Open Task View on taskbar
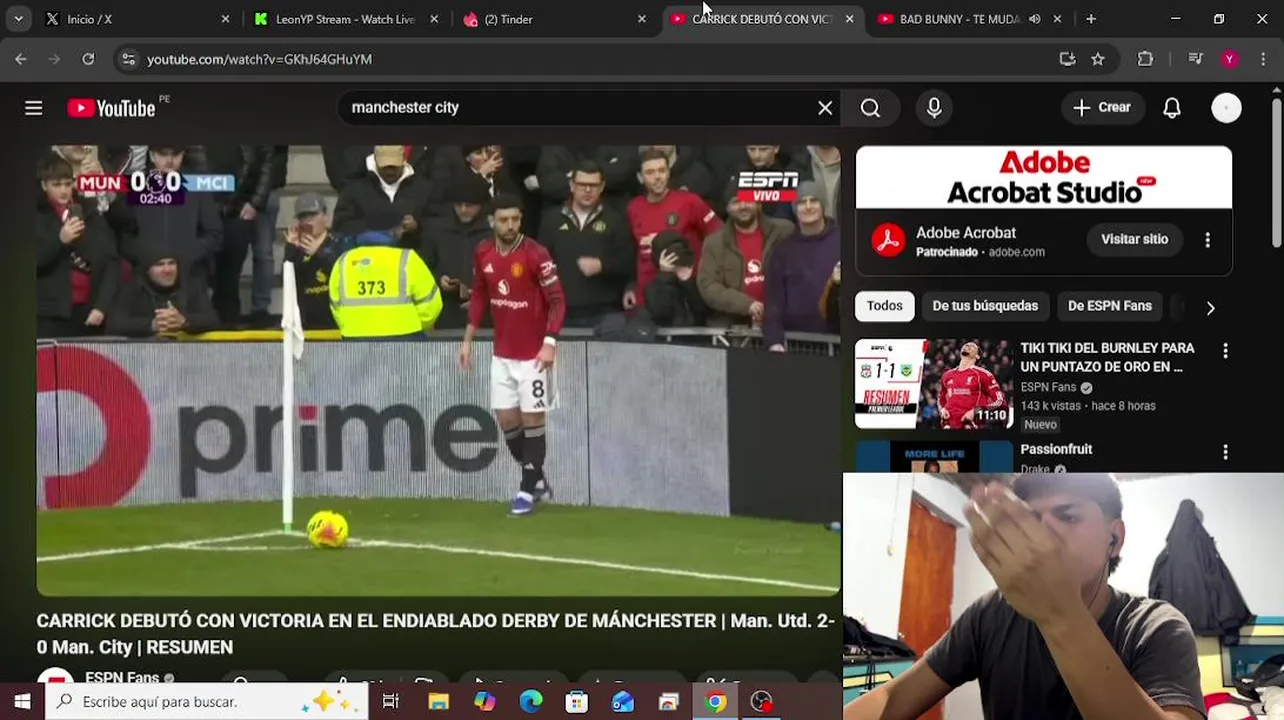Image resolution: width=1284 pixels, height=720 pixels. coord(391,702)
